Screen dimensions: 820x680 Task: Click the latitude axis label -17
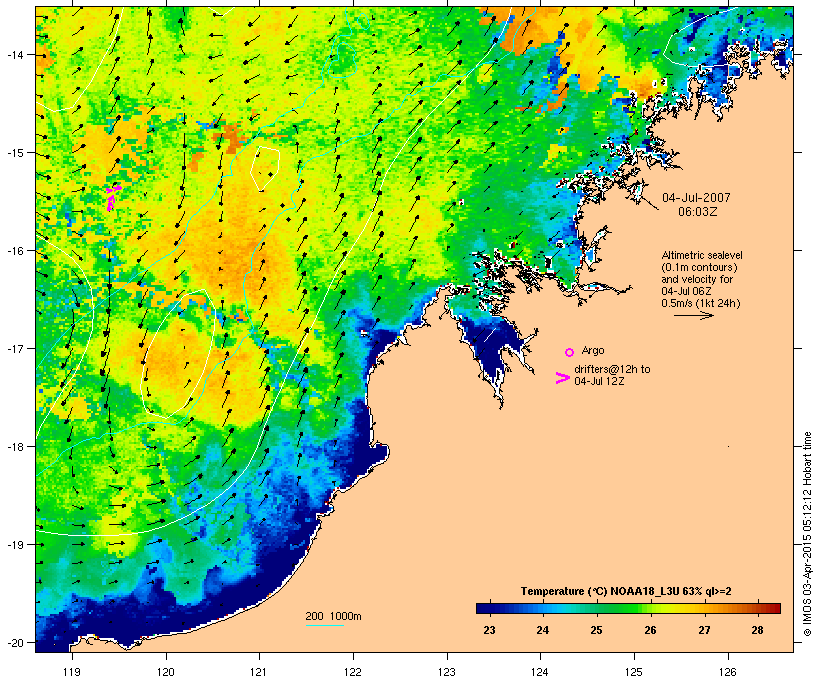tap(14, 349)
